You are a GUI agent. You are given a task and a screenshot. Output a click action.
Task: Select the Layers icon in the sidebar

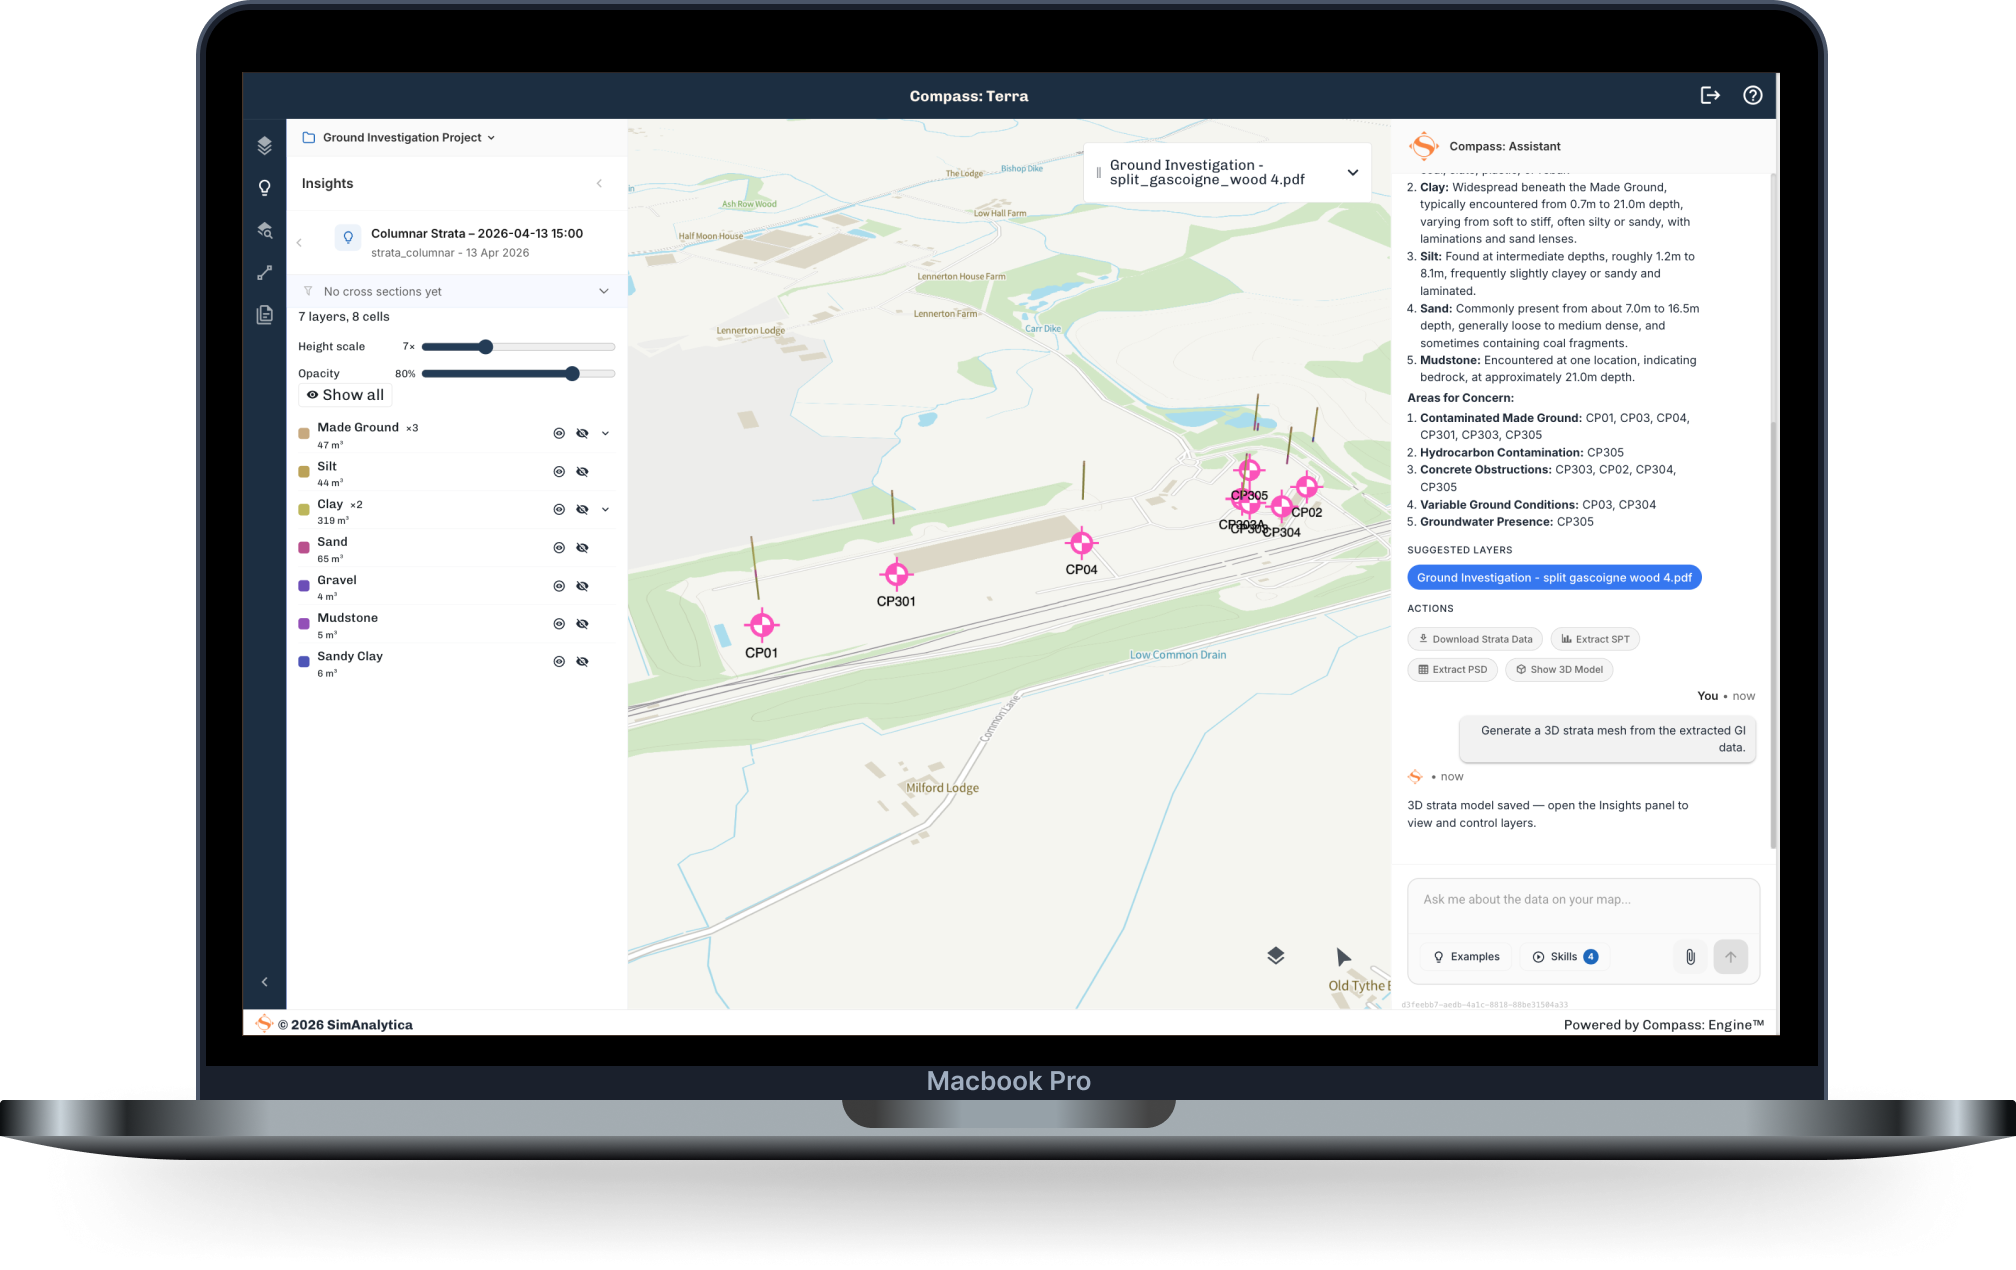(264, 145)
